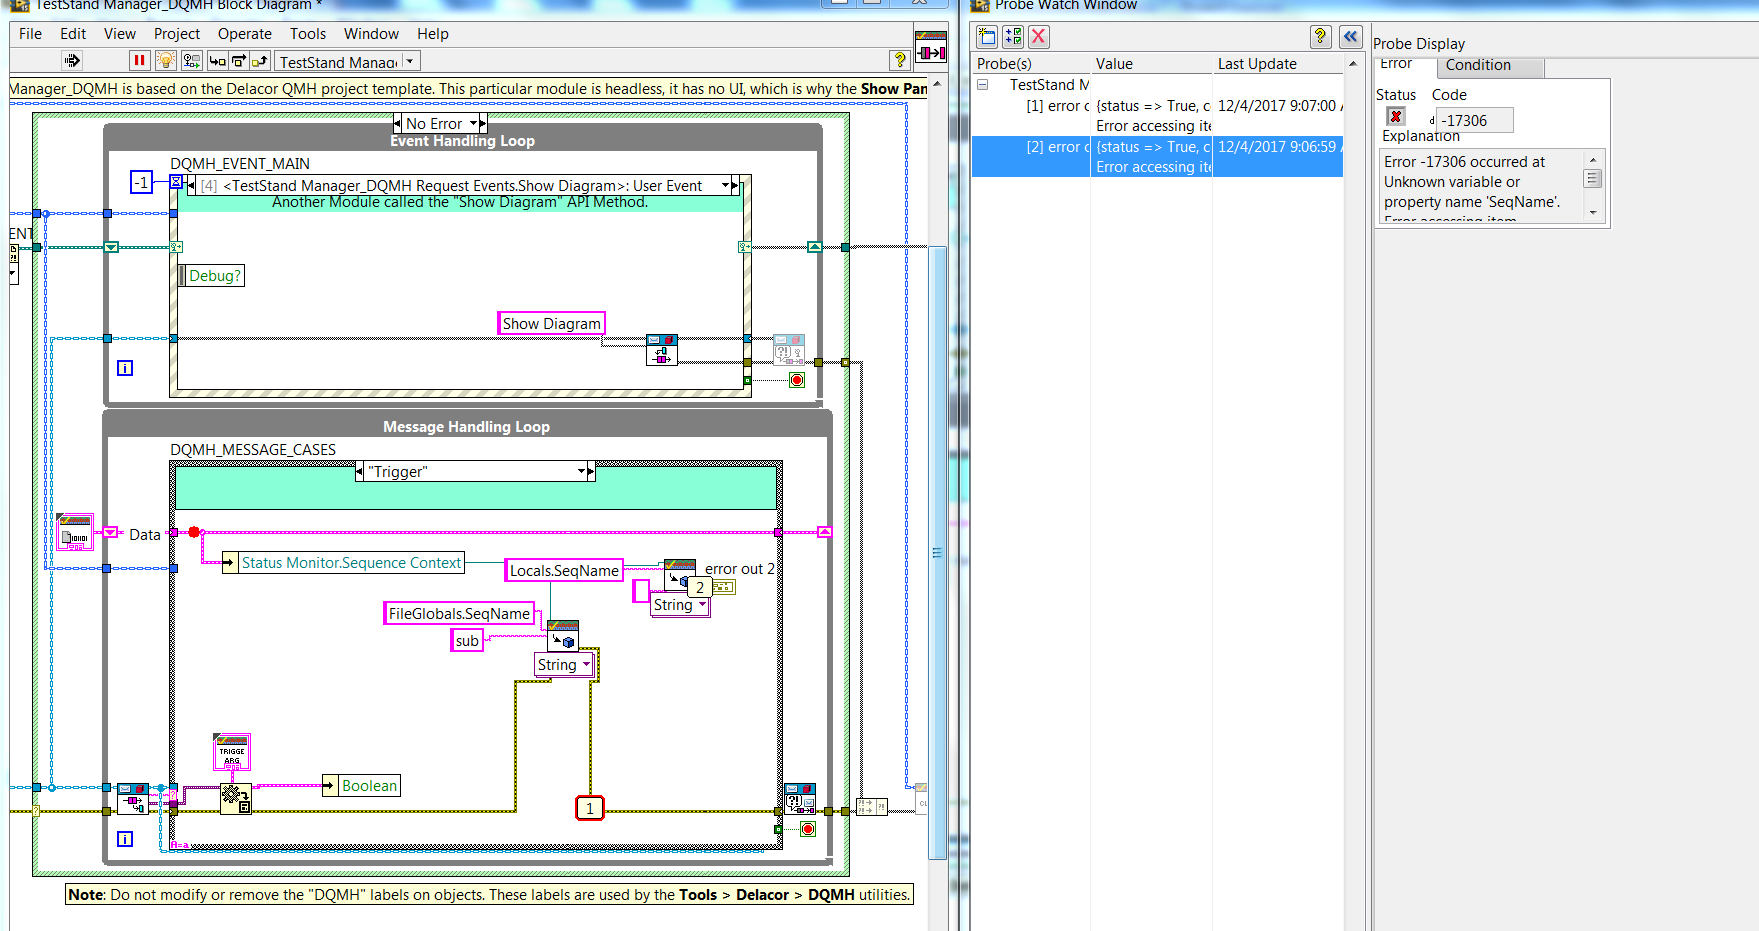Viewport: 1759px width, 931px height.
Task: Click the FileGlobals.SeqName string constant
Action: (x=459, y=614)
